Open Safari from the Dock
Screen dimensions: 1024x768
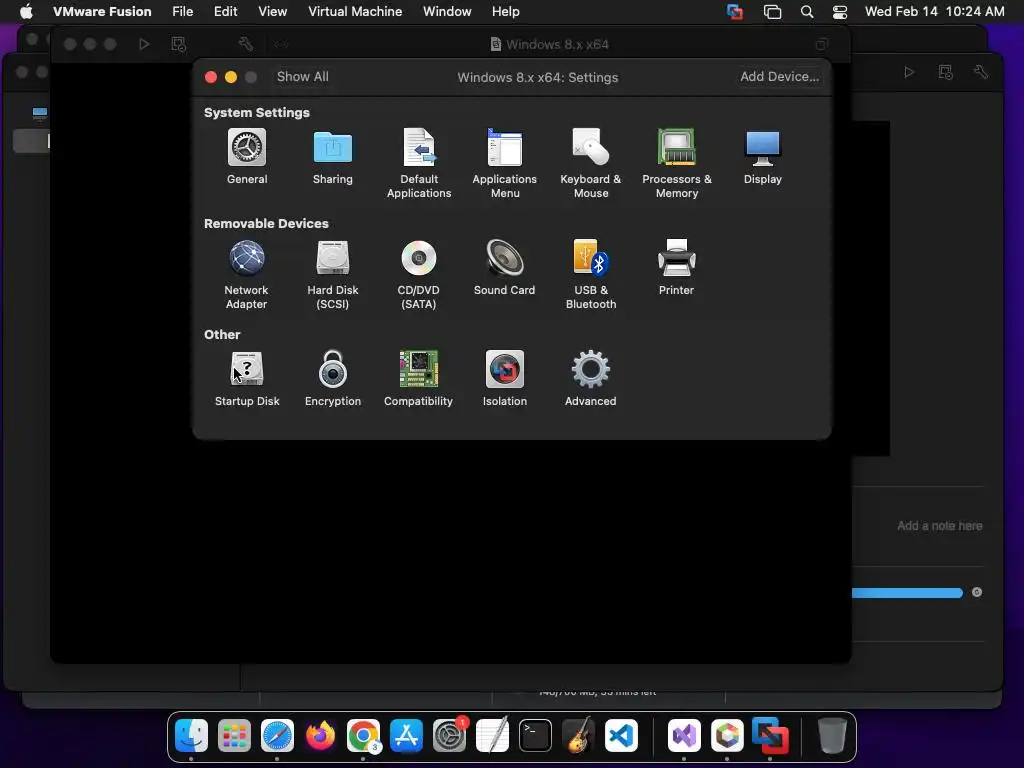click(x=278, y=736)
